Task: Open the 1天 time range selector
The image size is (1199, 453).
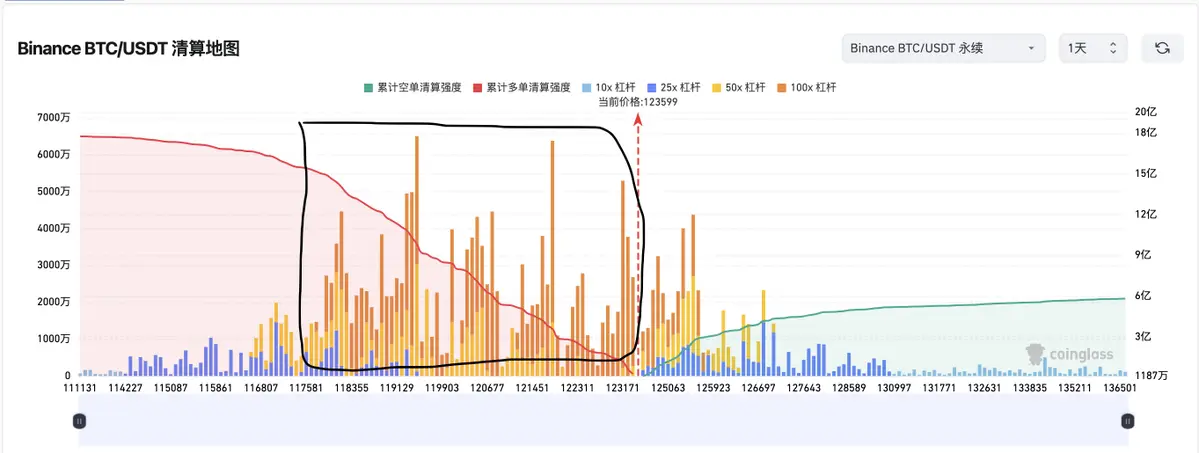Action: click(x=1093, y=48)
